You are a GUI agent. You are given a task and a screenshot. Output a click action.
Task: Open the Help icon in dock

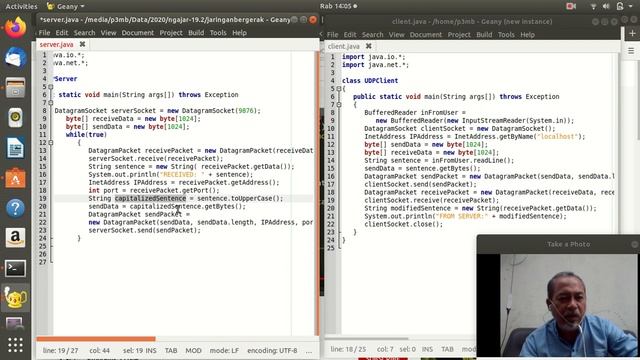click(x=15, y=208)
